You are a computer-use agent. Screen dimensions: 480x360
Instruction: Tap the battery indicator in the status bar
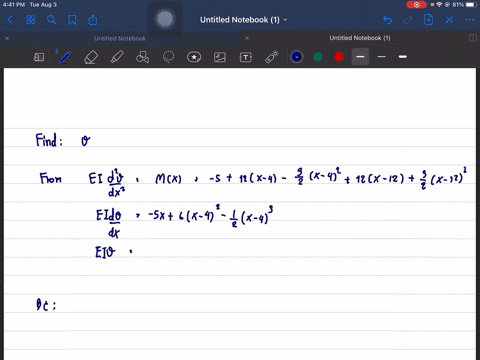[x=471, y=5]
